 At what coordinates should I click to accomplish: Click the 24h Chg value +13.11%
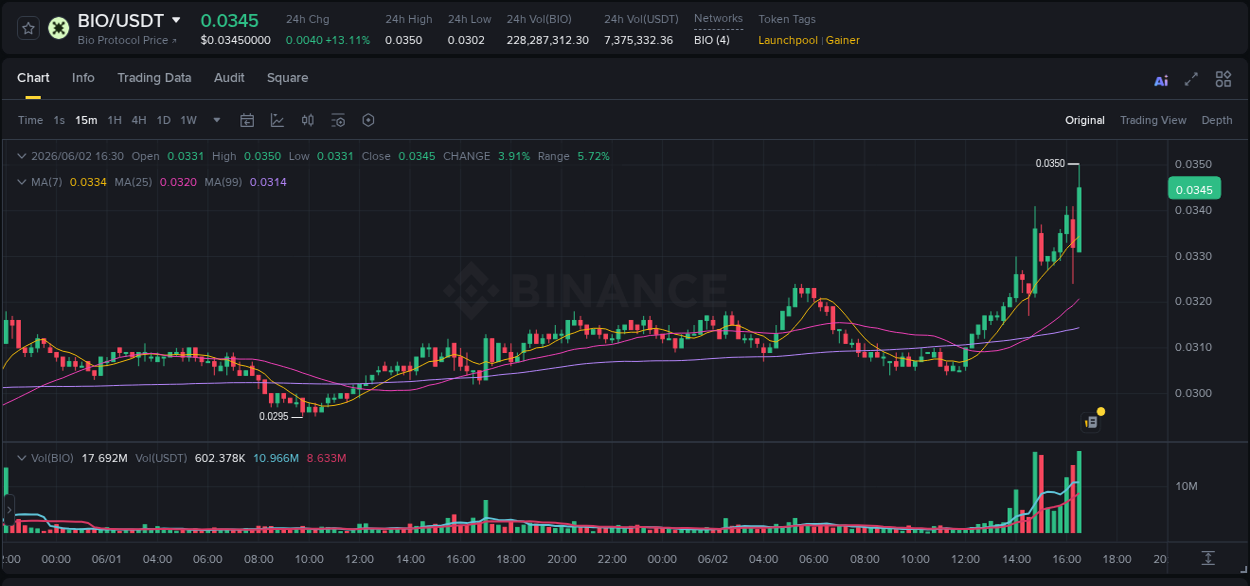tap(347, 40)
